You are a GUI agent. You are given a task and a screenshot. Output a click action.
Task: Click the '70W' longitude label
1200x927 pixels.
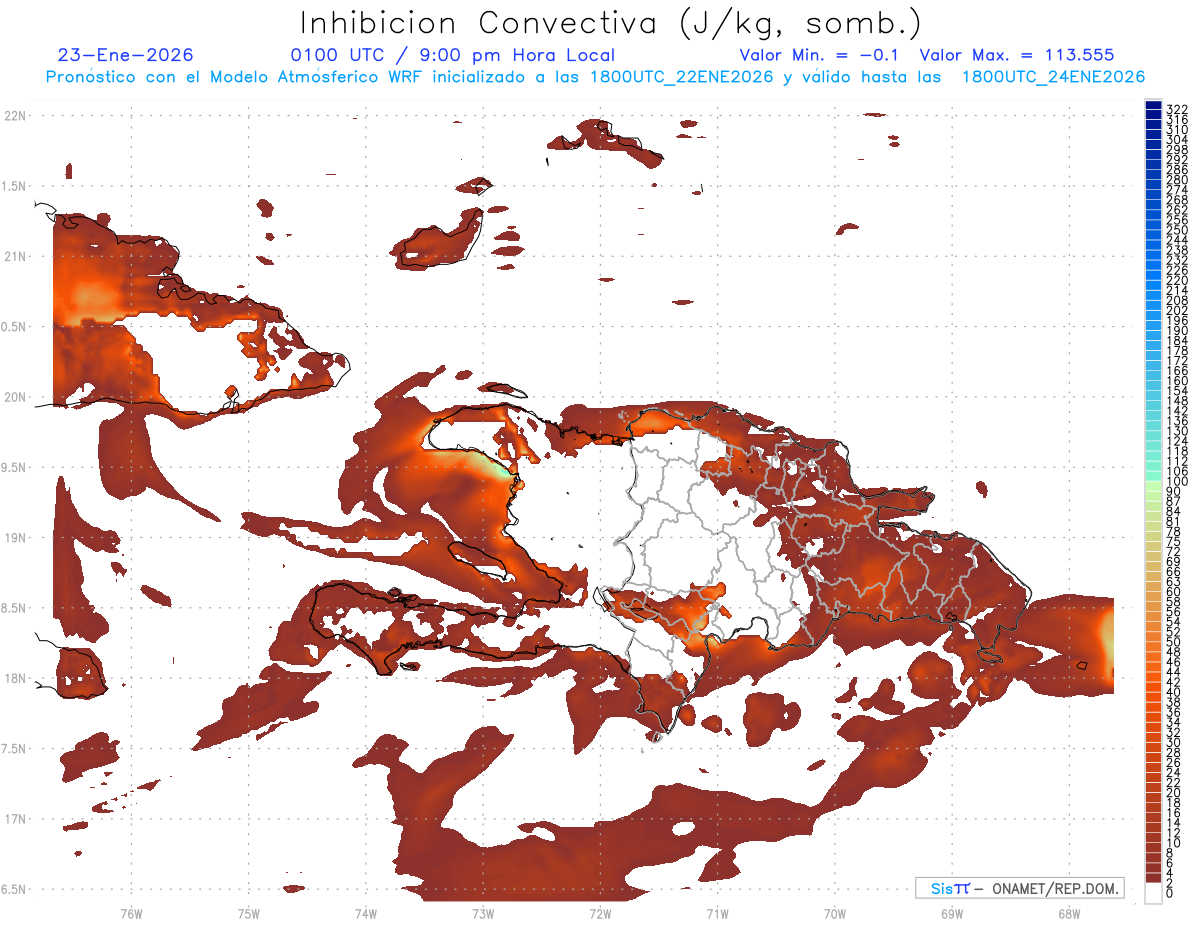(835, 913)
